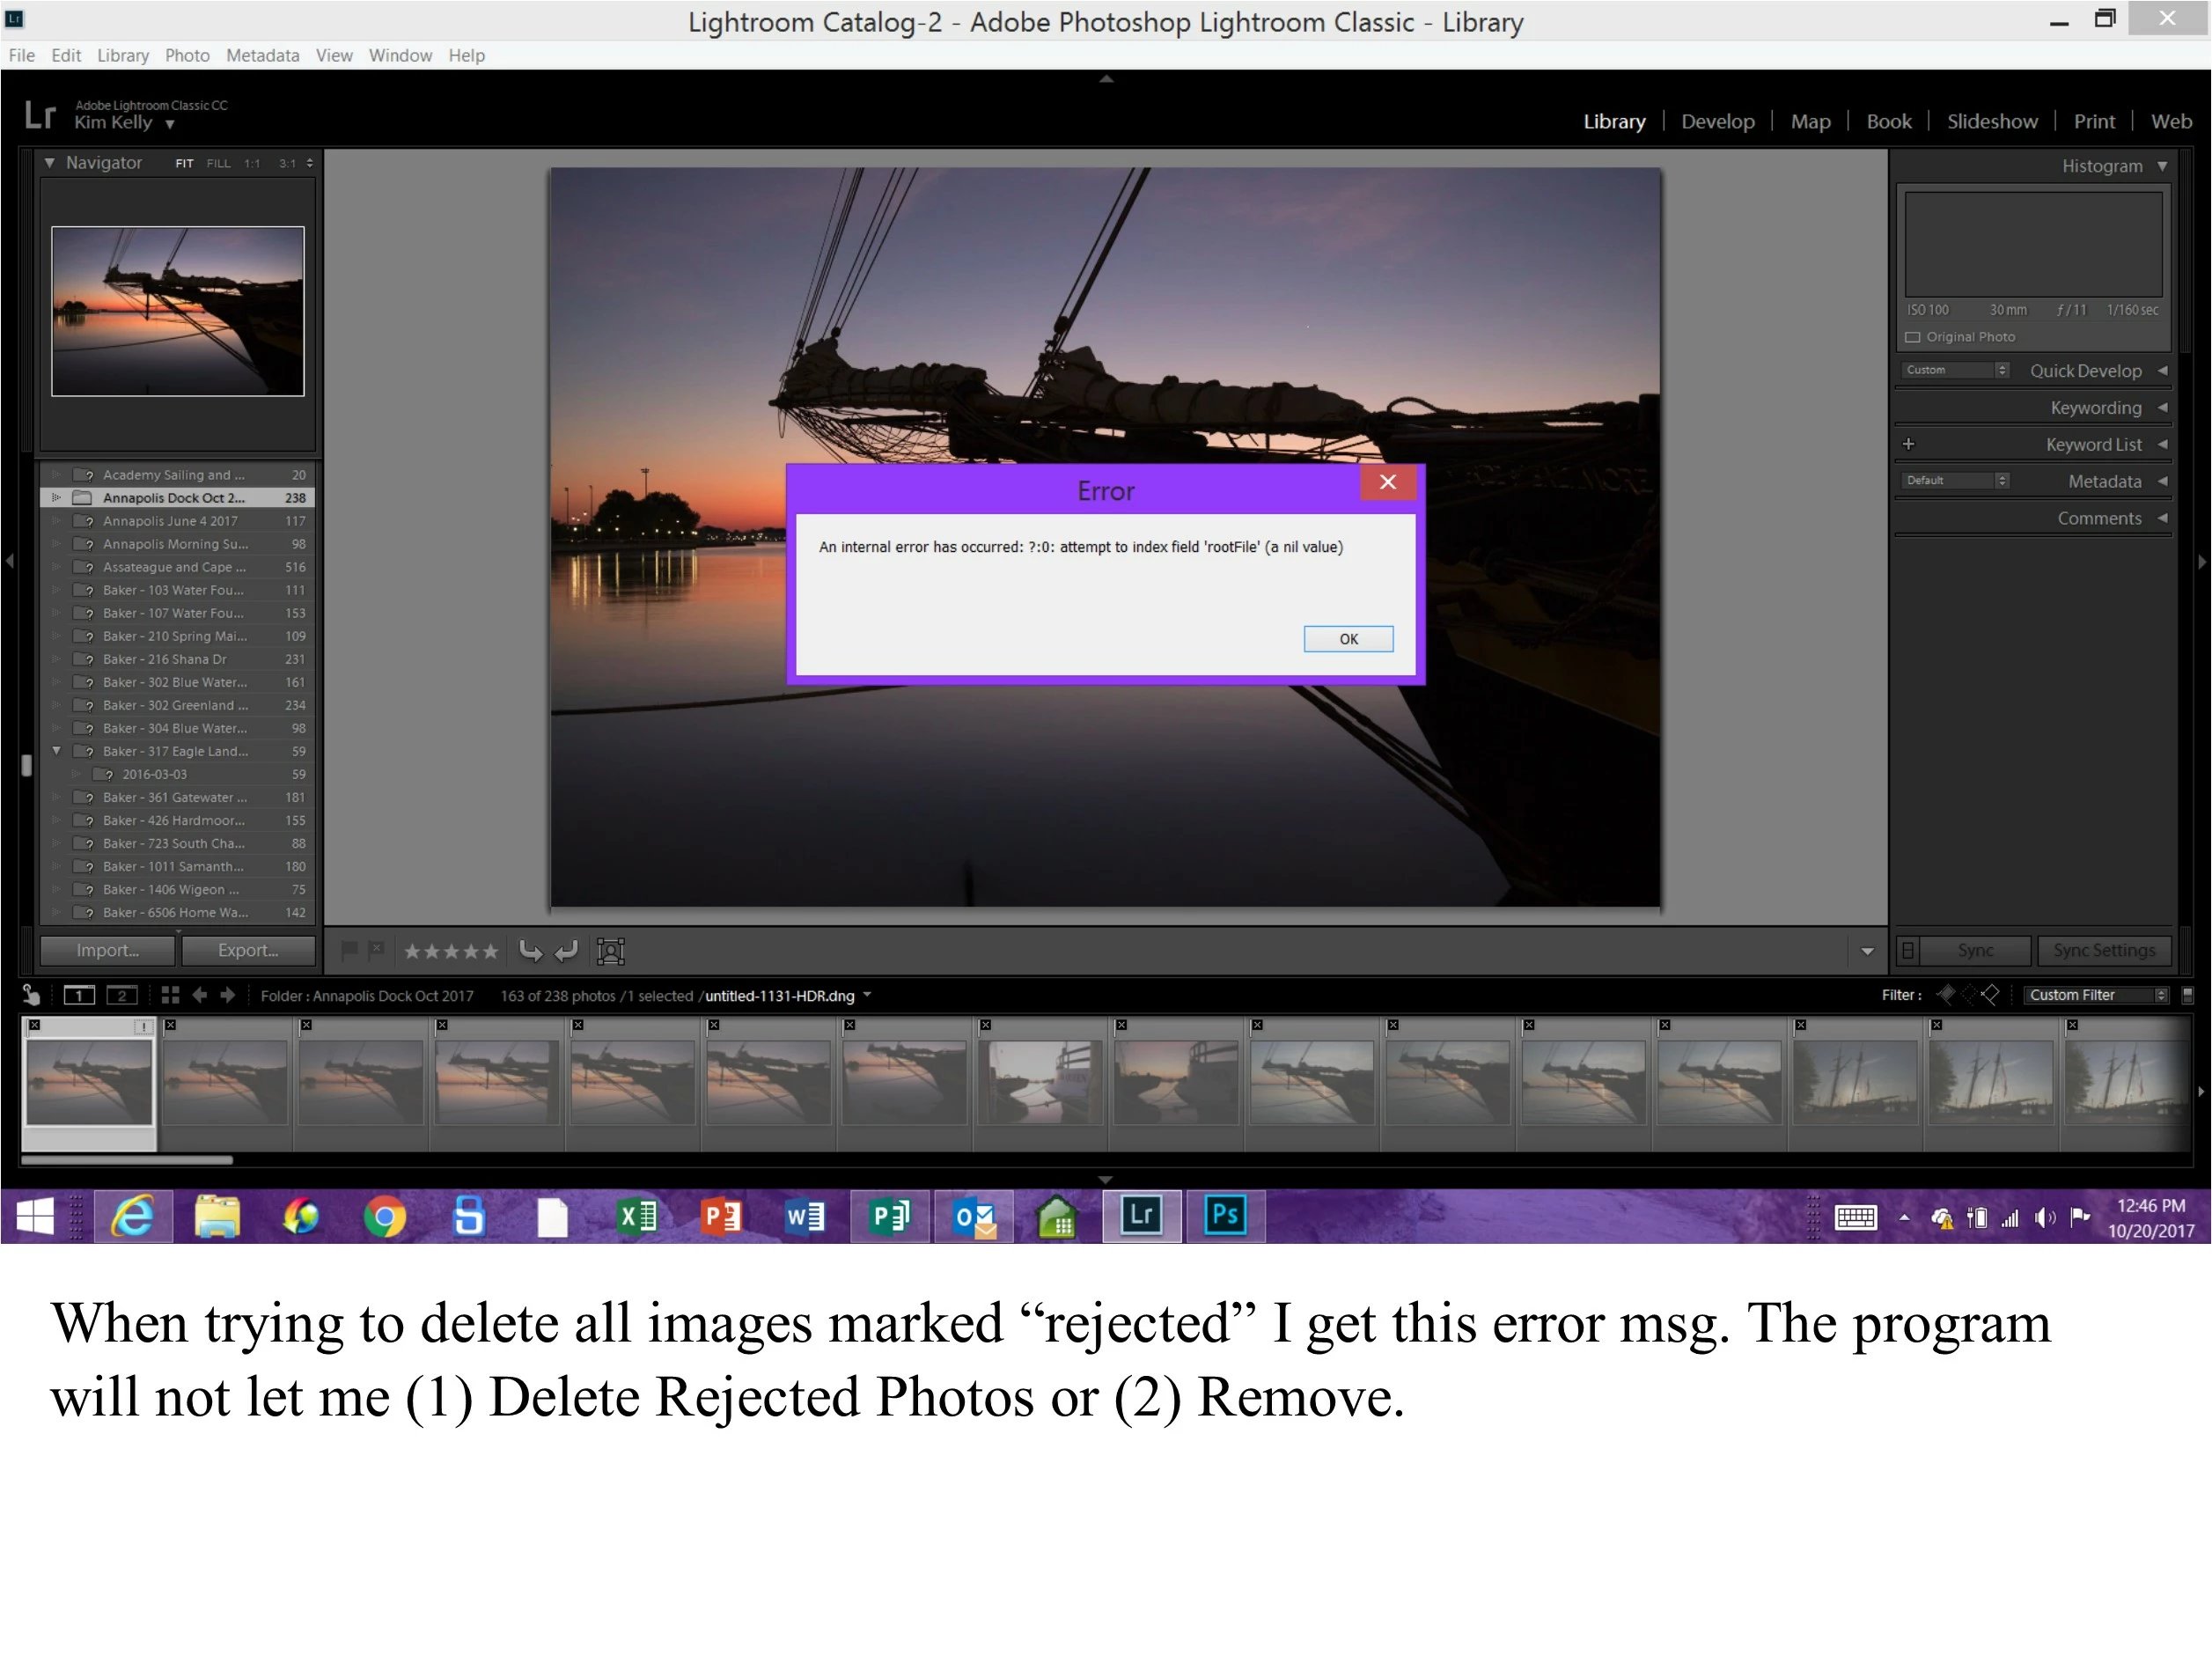Image resolution: width=2212 pixels, height=1662 pixels.
Task: Toggle the filter on/off switch
Action: pos(2187,995)
